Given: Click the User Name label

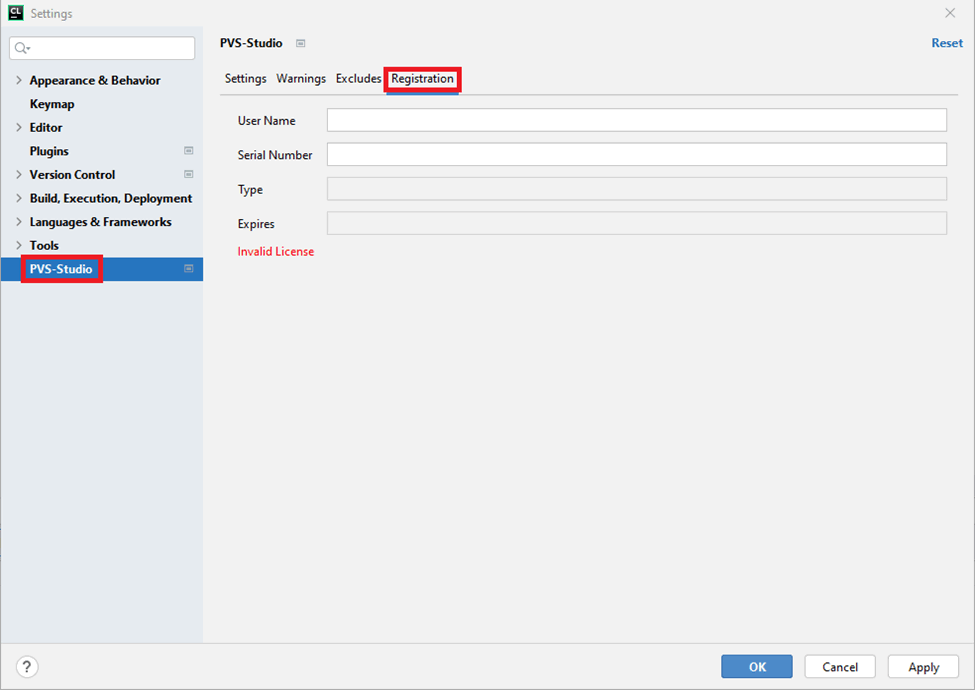Looking at the screenshot, I should coord(266,121).
